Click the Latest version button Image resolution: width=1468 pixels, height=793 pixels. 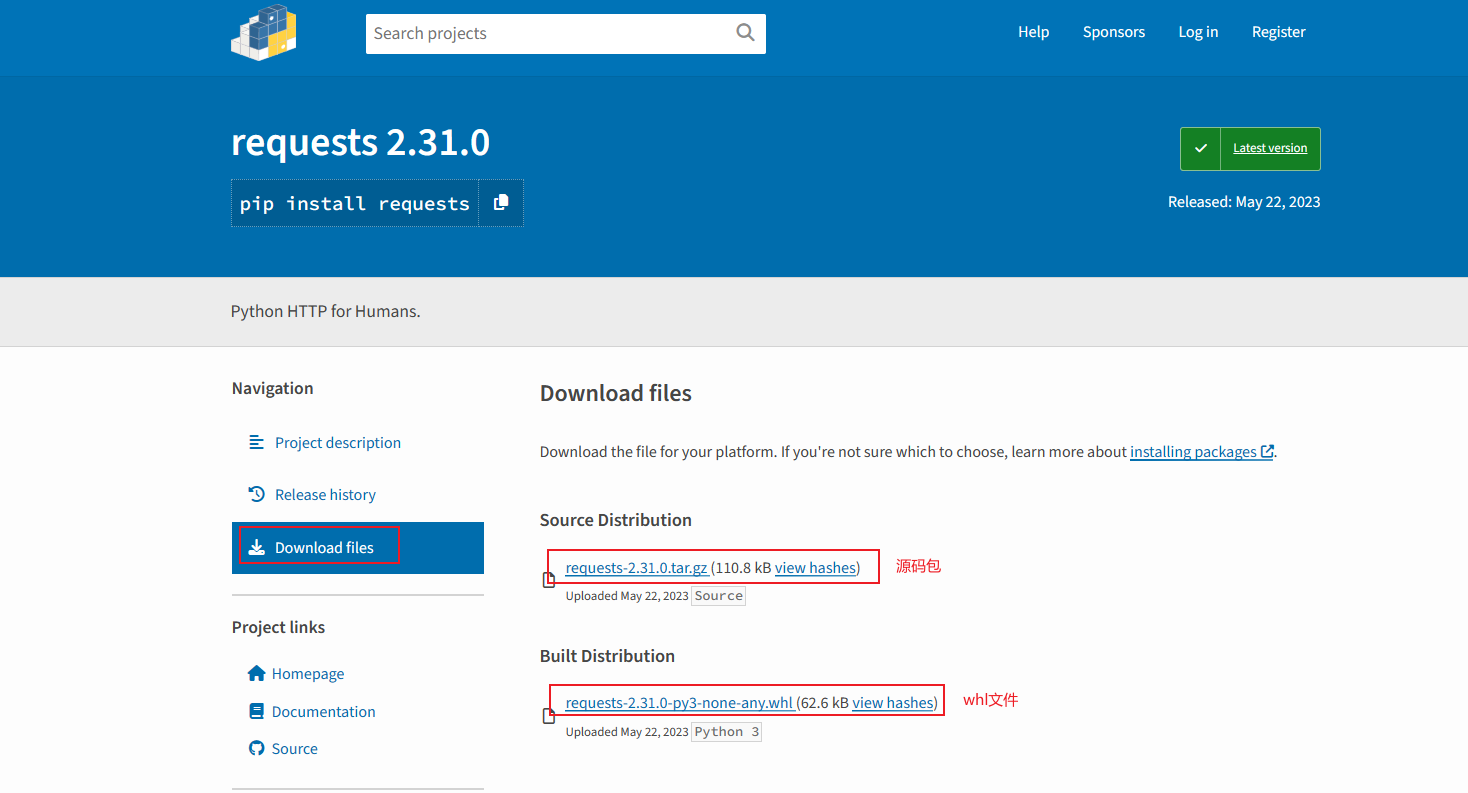click(1250, 148)
